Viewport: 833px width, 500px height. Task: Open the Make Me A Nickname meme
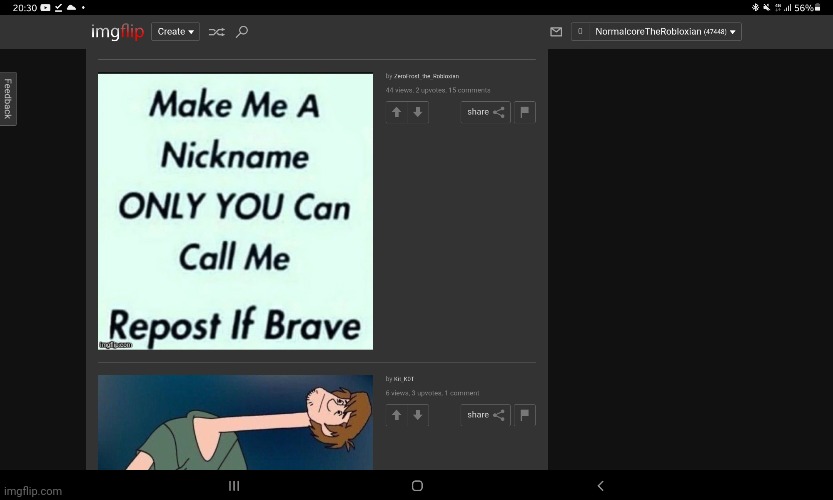pyautogui.click(x=235, y=211)
